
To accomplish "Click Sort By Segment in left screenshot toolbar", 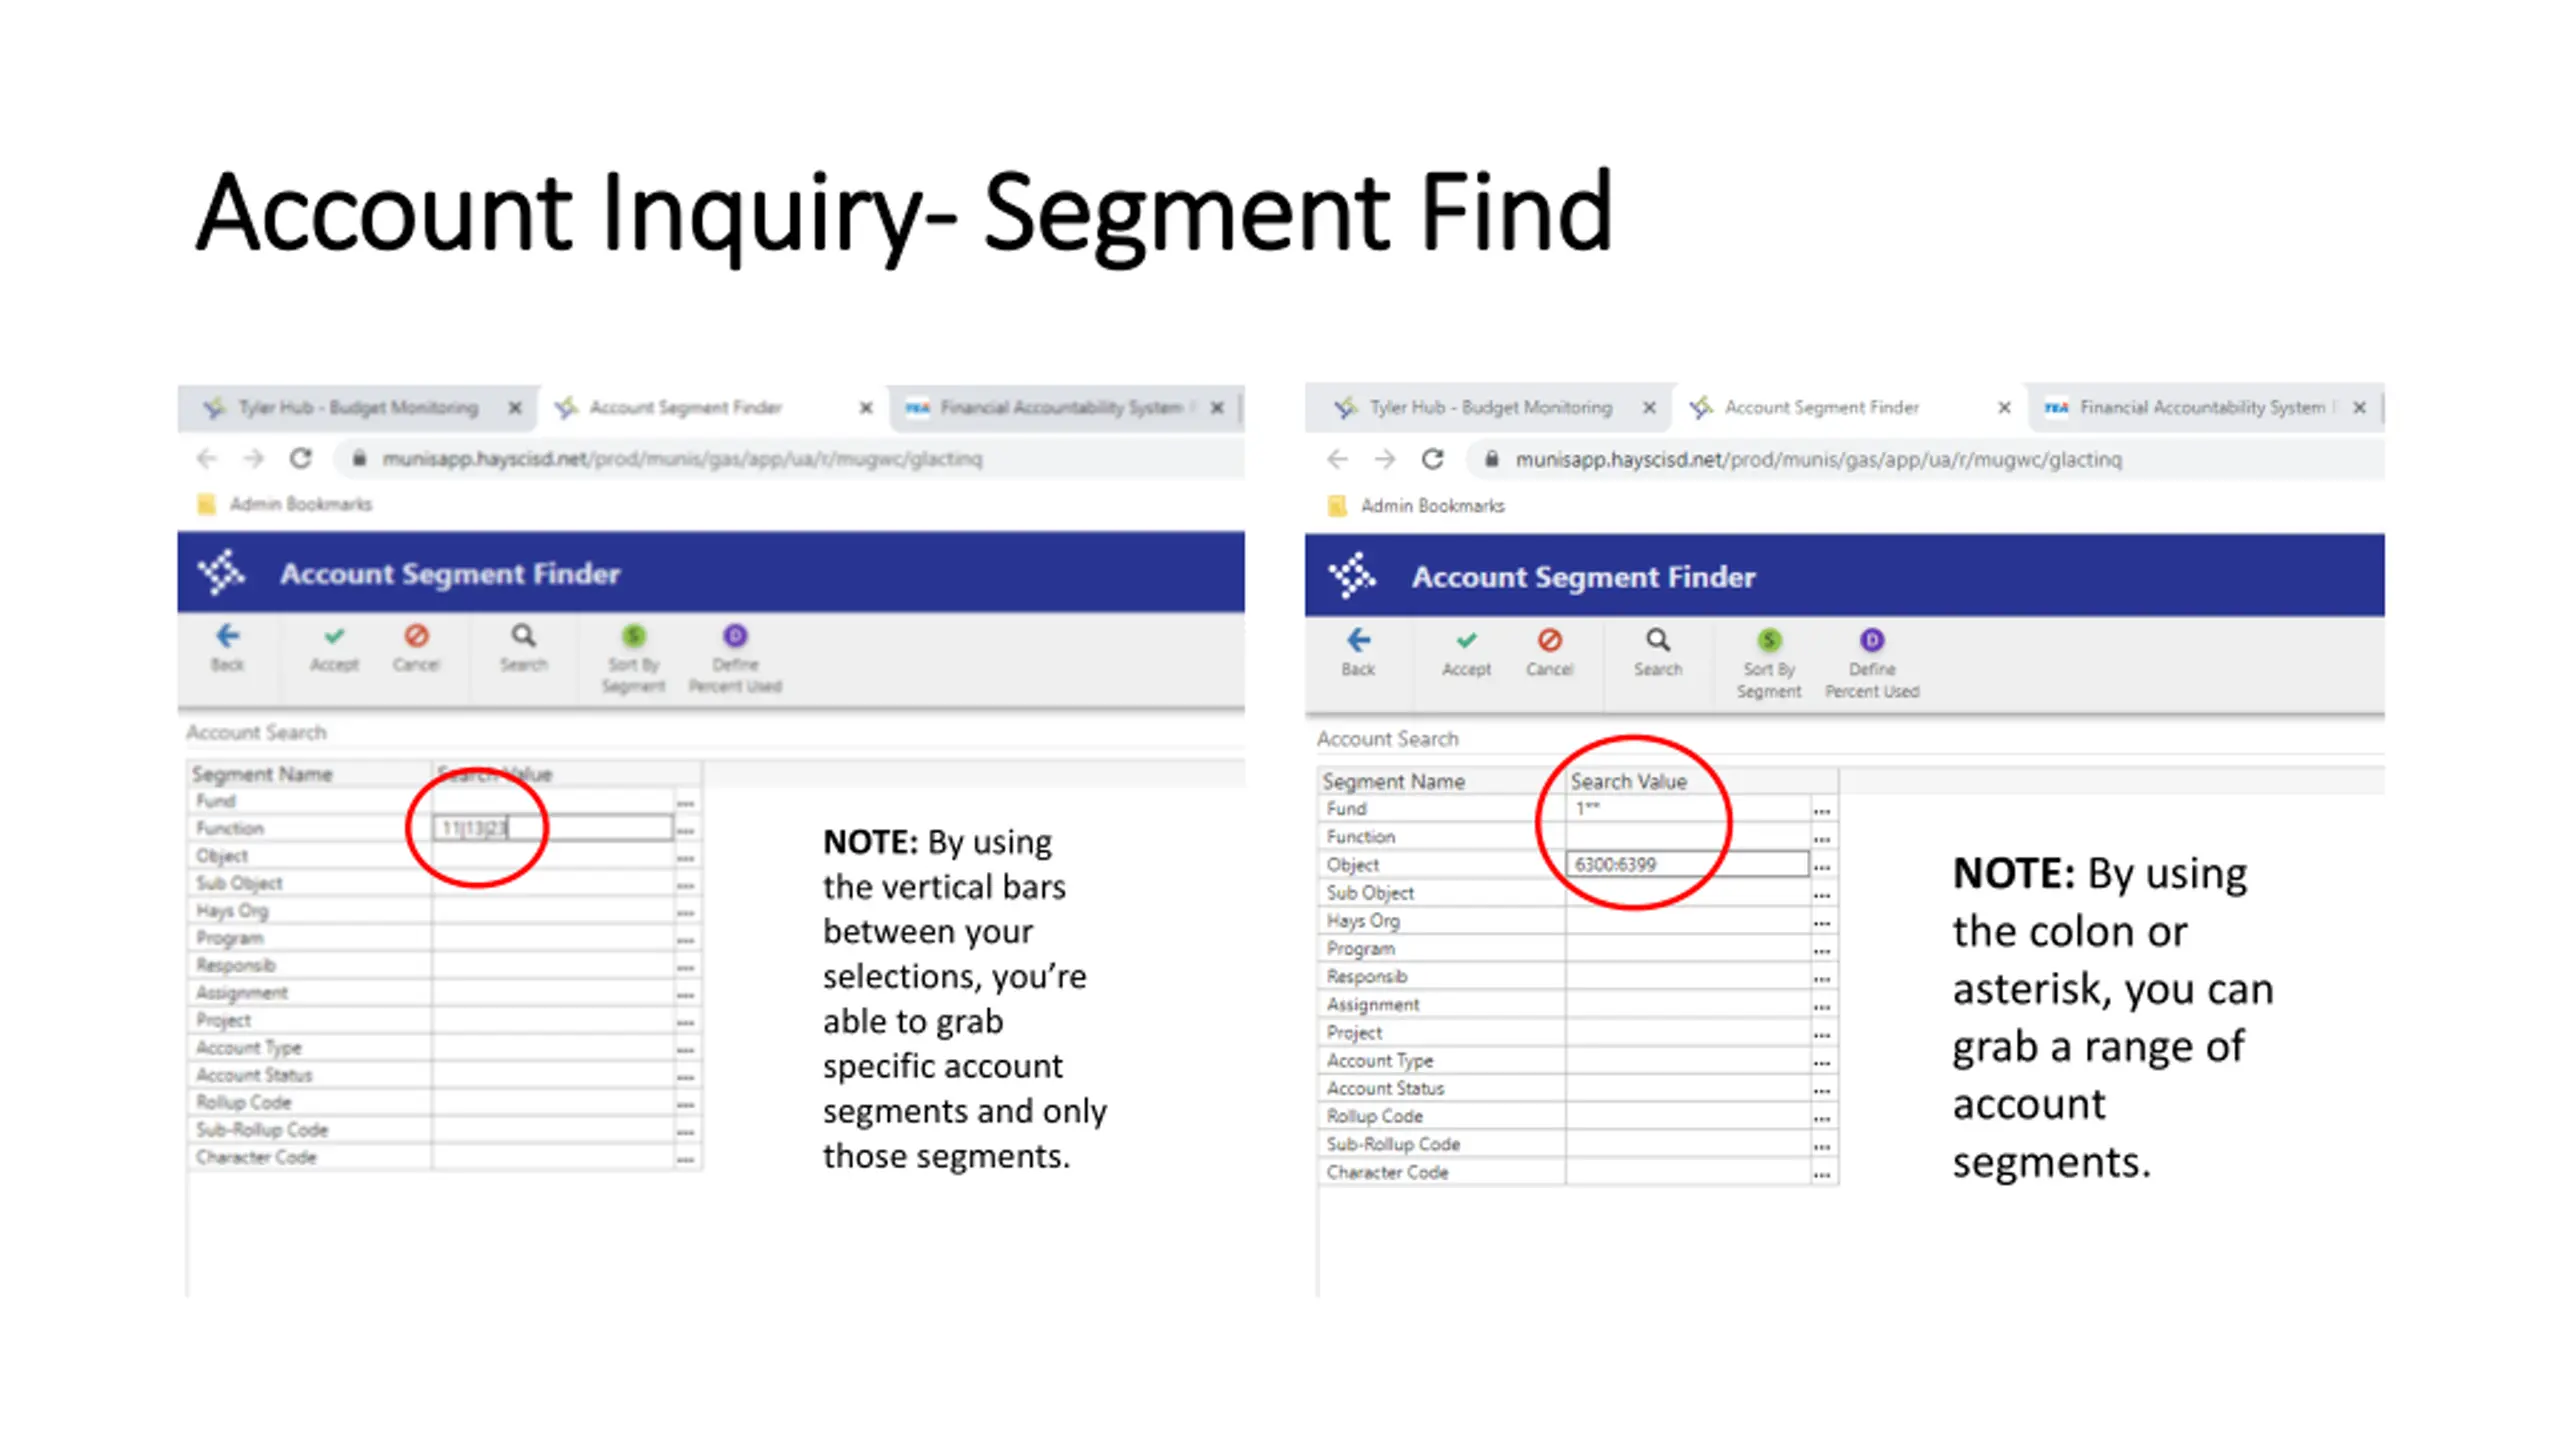I will tap(633, 658).
